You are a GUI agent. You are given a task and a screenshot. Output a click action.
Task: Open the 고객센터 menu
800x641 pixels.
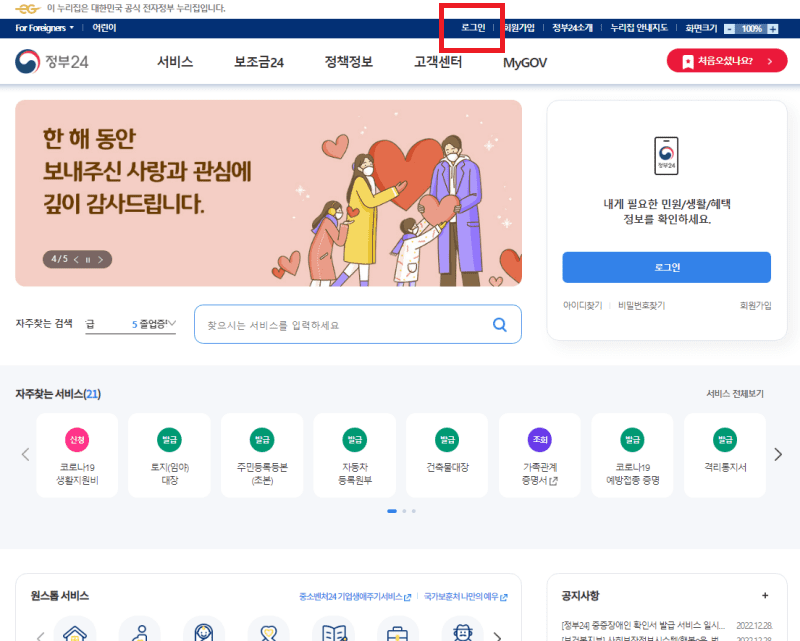point(438,62)
